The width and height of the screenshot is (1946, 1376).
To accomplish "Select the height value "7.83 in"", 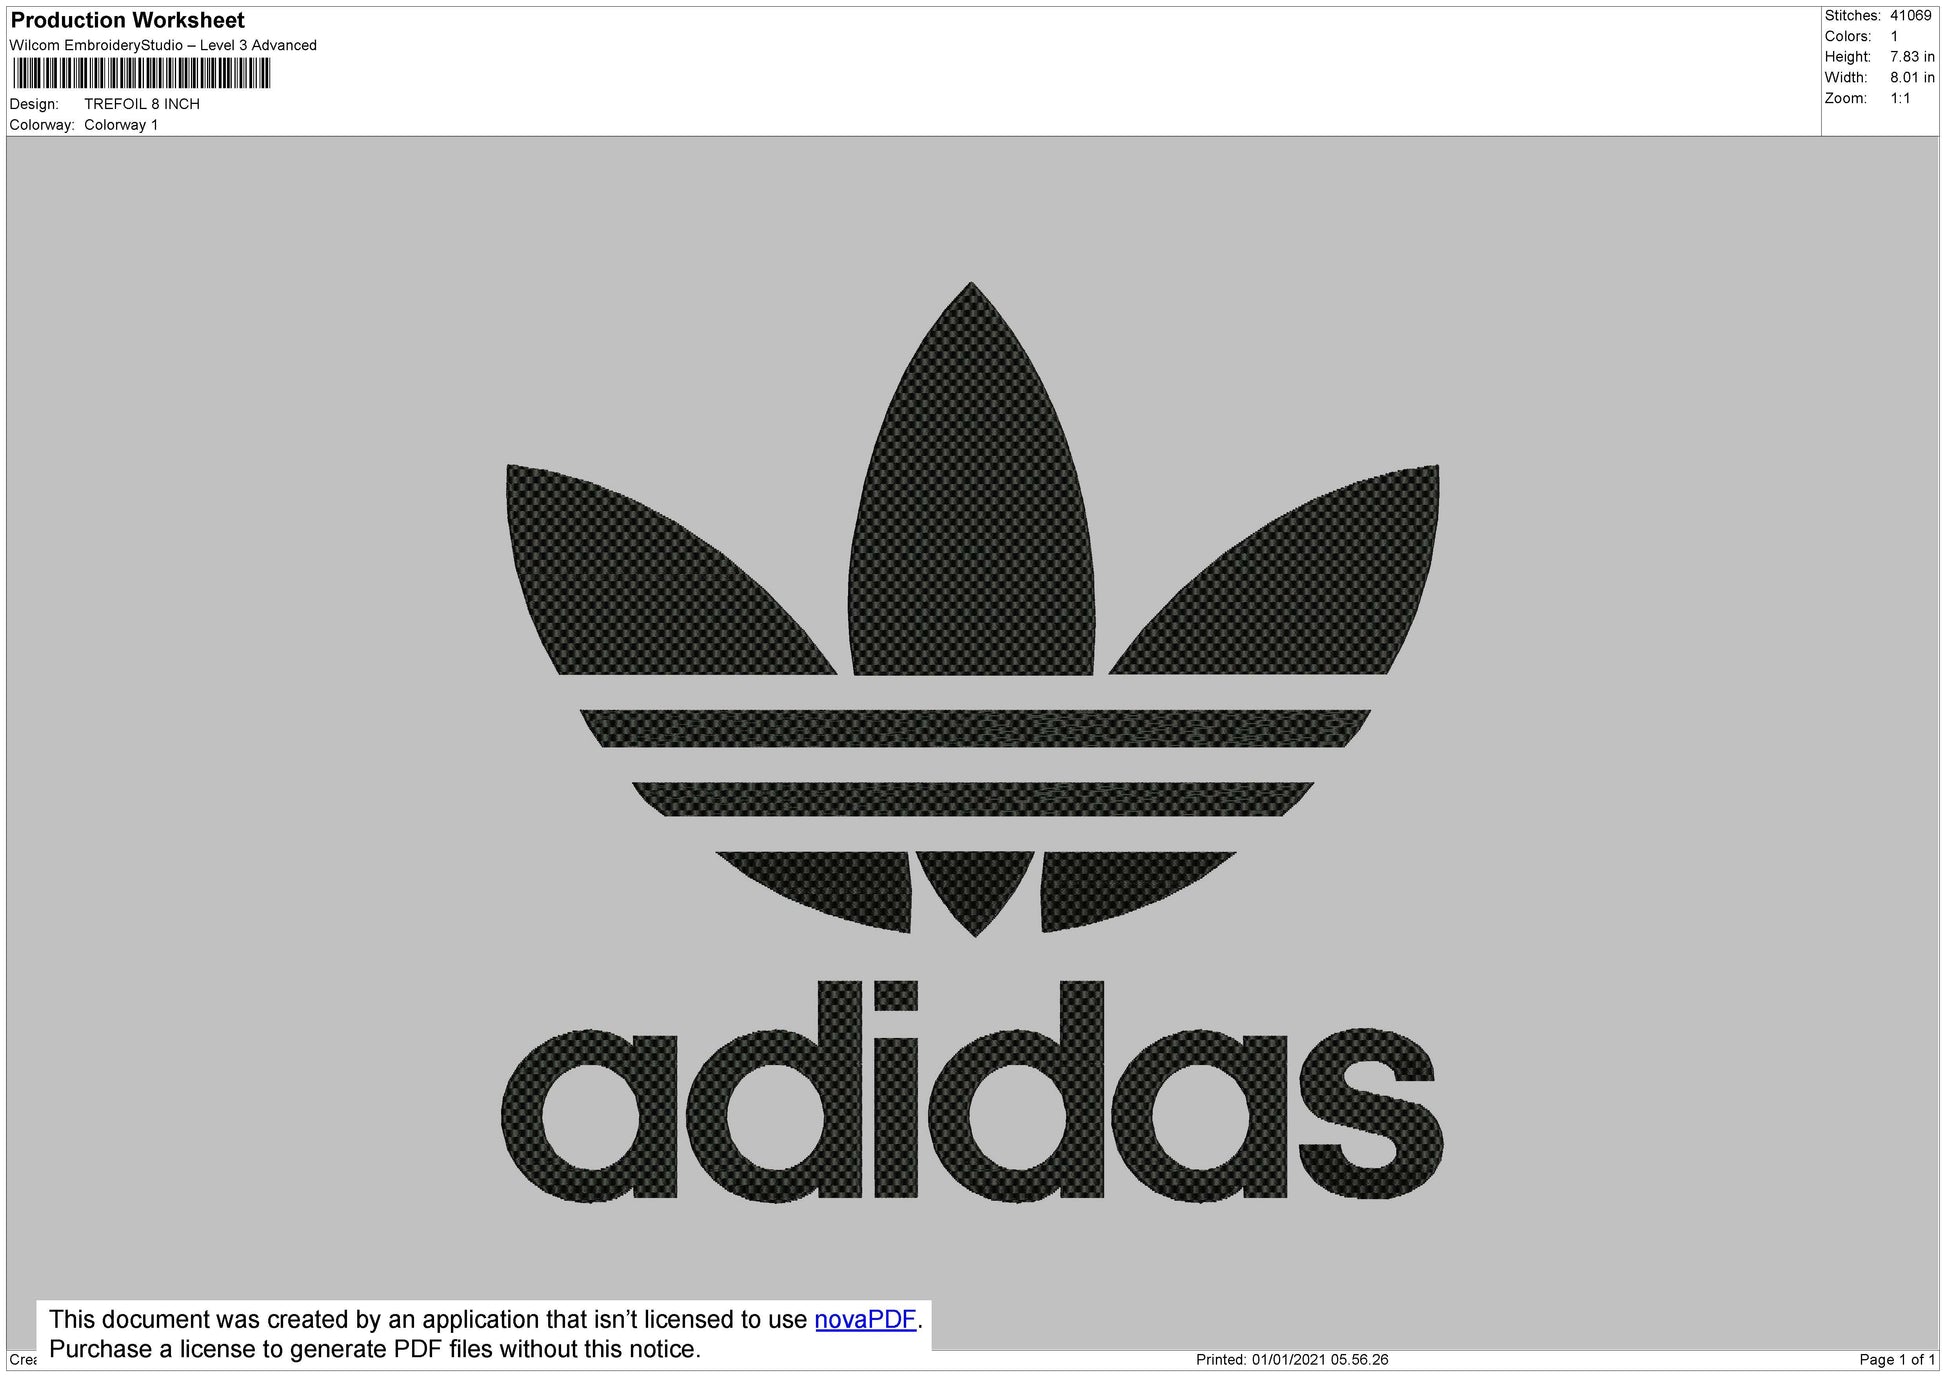I will pos(1912,57).
